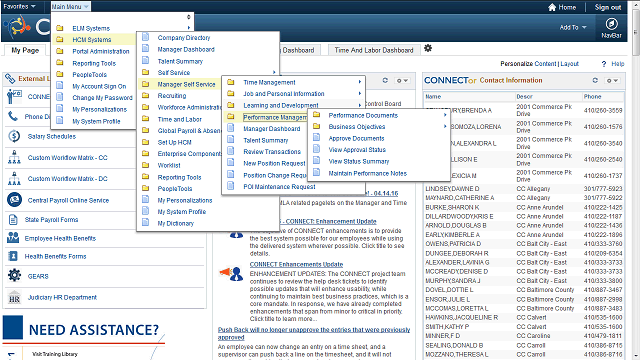Click the Company Directory page icon

point(145,37)
